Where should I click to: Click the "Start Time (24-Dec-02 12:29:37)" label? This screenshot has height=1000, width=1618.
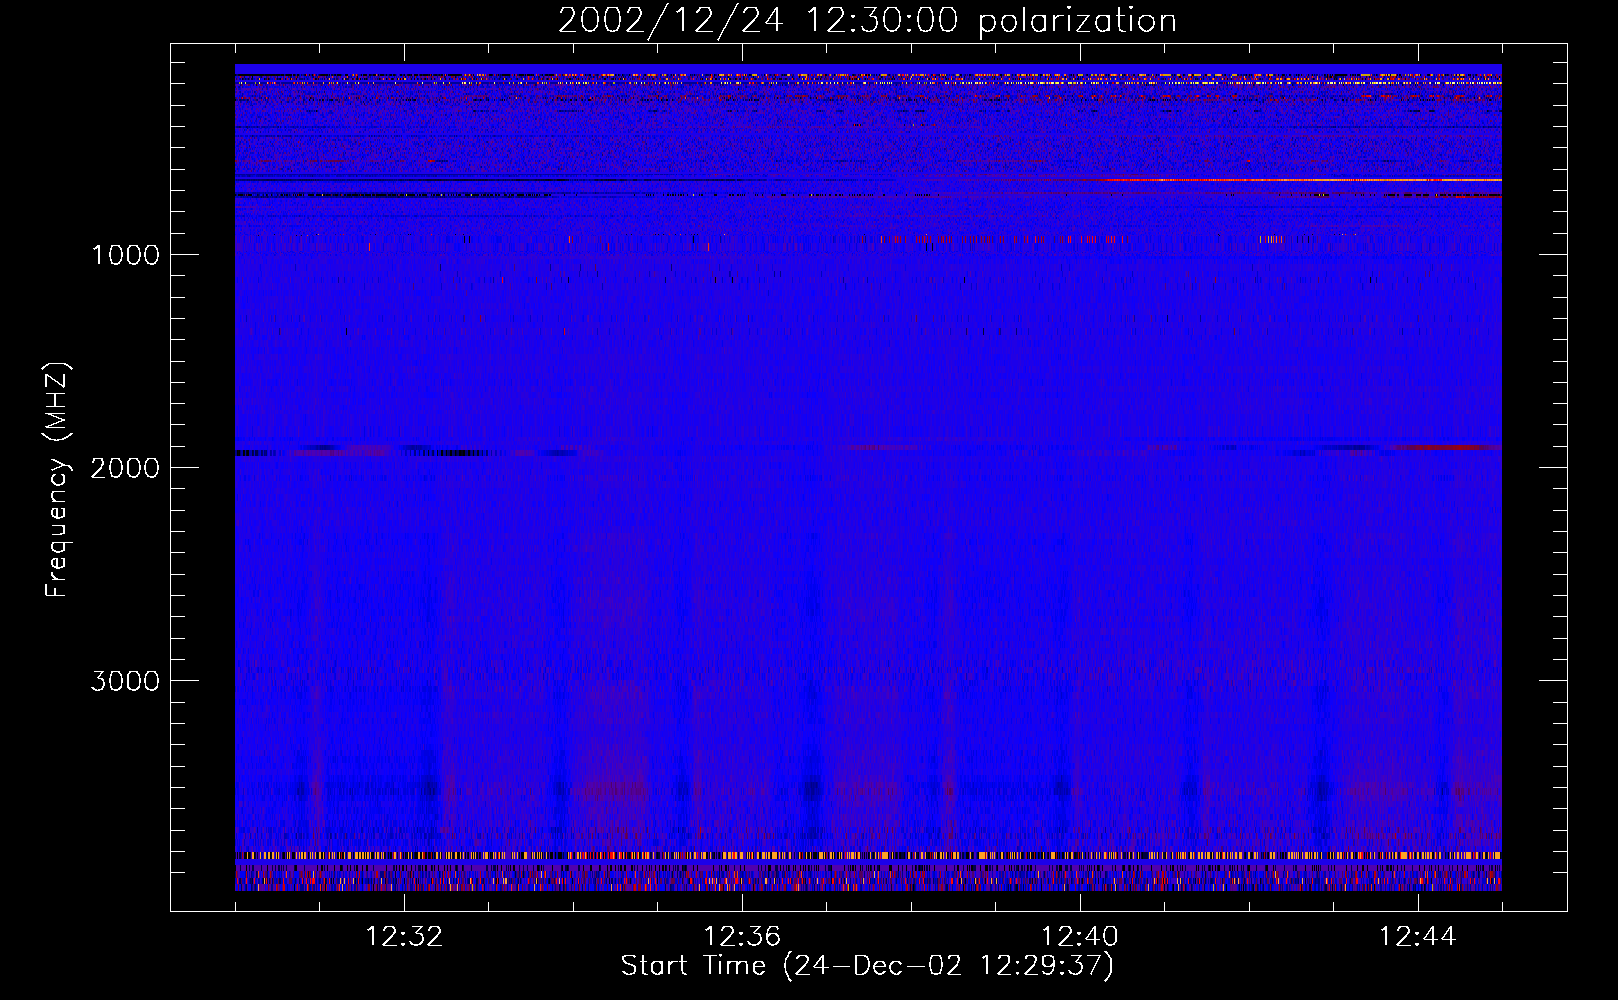click(x=867, y=966)
